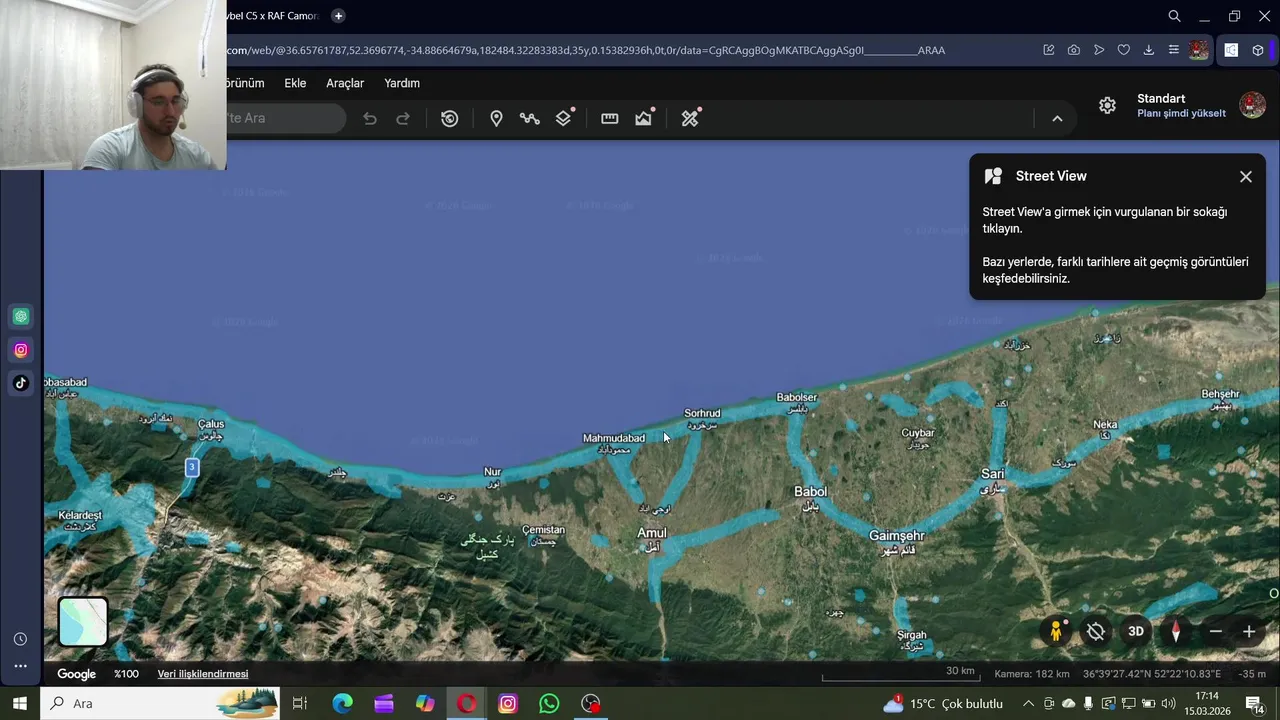Viewport: 1280px width, 720px height.
Task: Open the sidebar history clock
Action: point(20,639)
